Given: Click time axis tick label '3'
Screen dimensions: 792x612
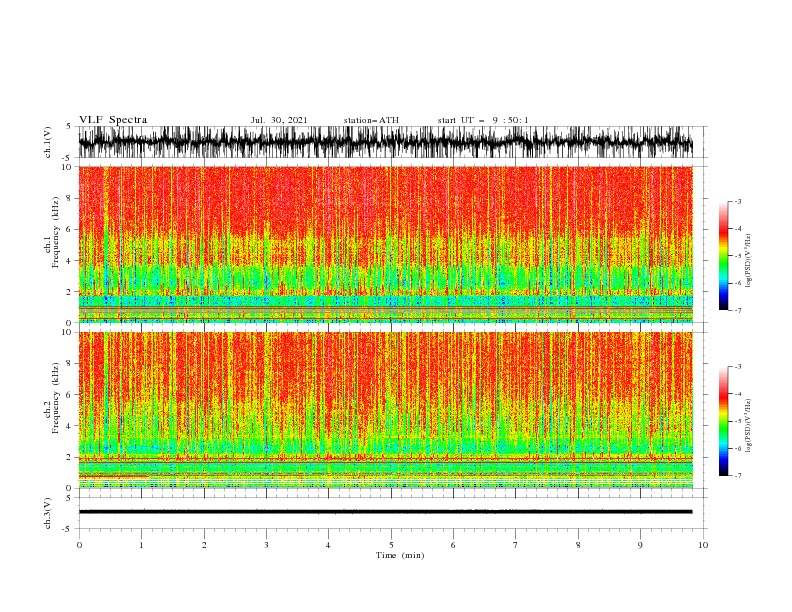Looking at the screenshot, I should coord(266,545).
